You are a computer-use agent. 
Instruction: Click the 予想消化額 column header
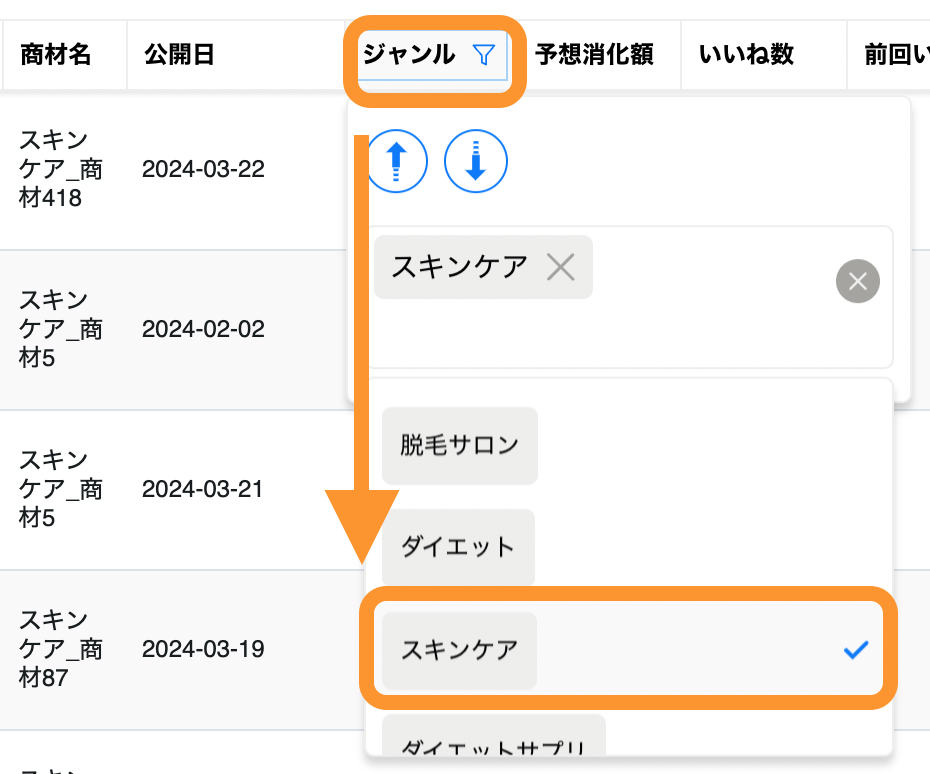[x=594, y=54]
